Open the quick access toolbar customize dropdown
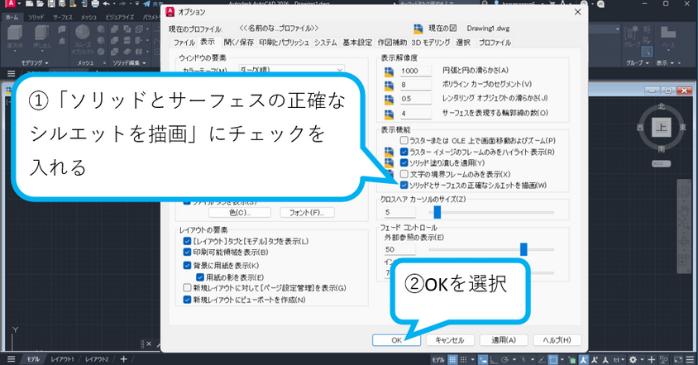 [x=137, y=4]
